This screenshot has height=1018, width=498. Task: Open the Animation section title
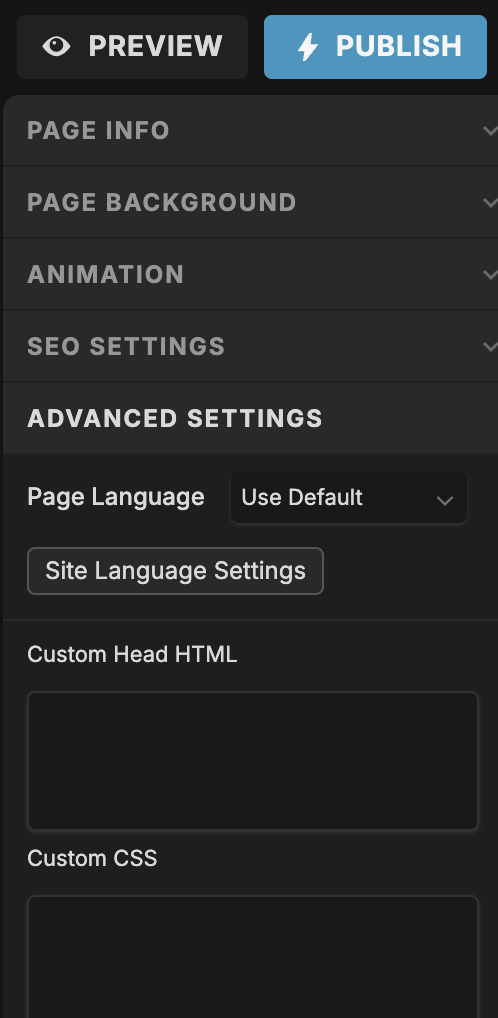click(x=105, y=275)
